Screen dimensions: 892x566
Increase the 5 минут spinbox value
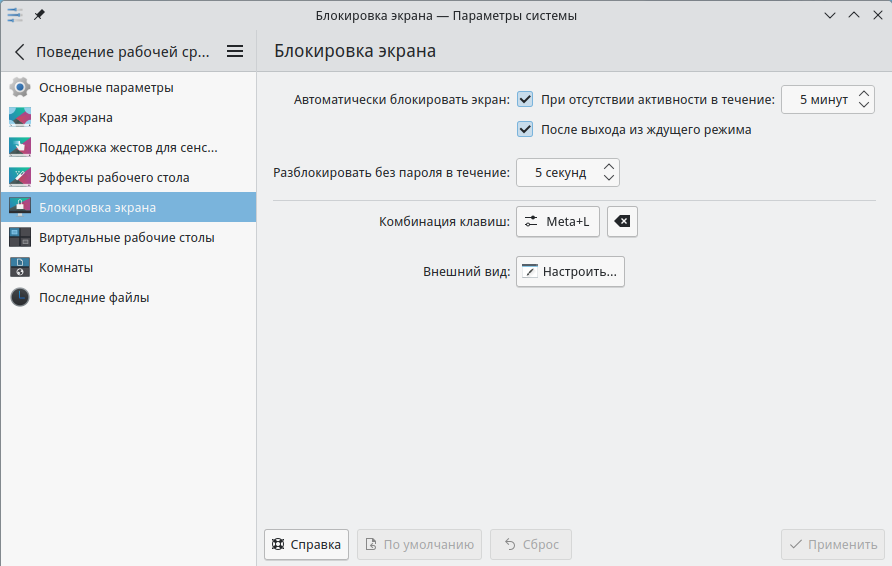[865, 93]
